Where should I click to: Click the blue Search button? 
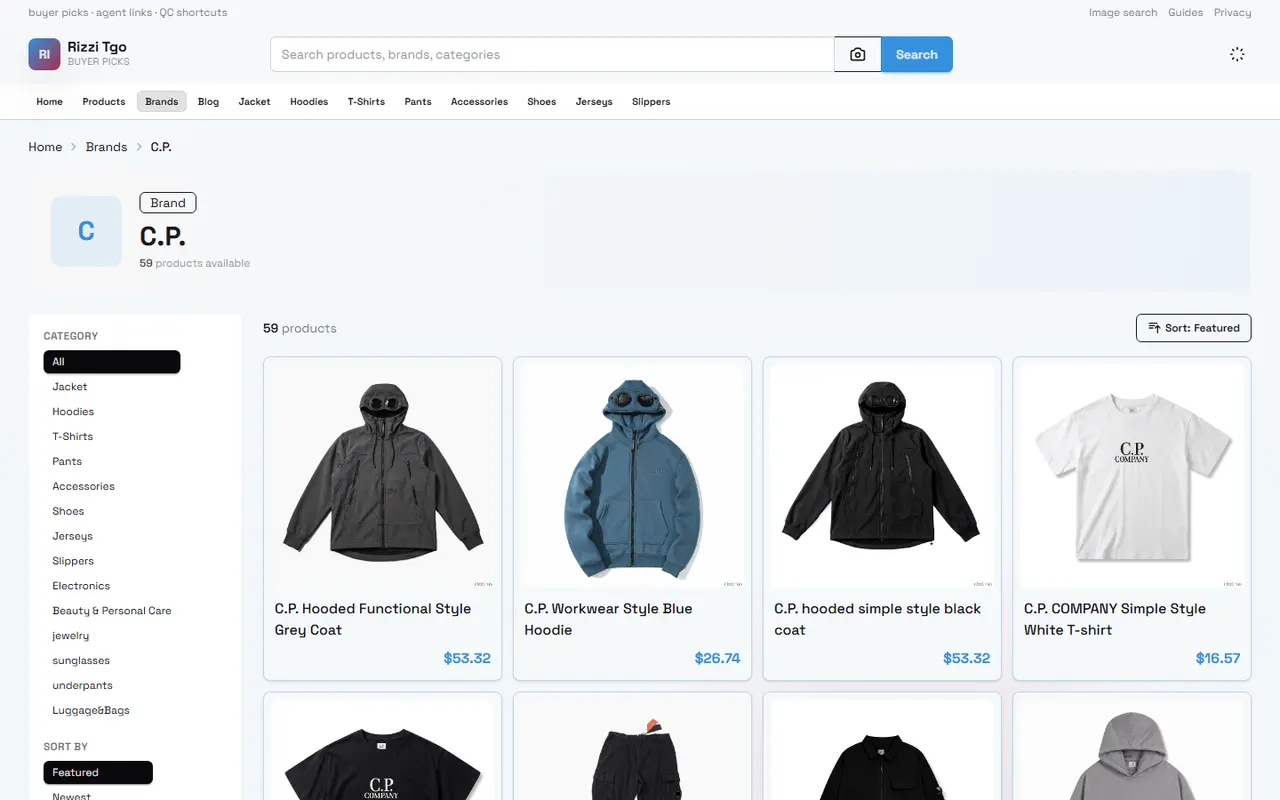pos(917,55)
